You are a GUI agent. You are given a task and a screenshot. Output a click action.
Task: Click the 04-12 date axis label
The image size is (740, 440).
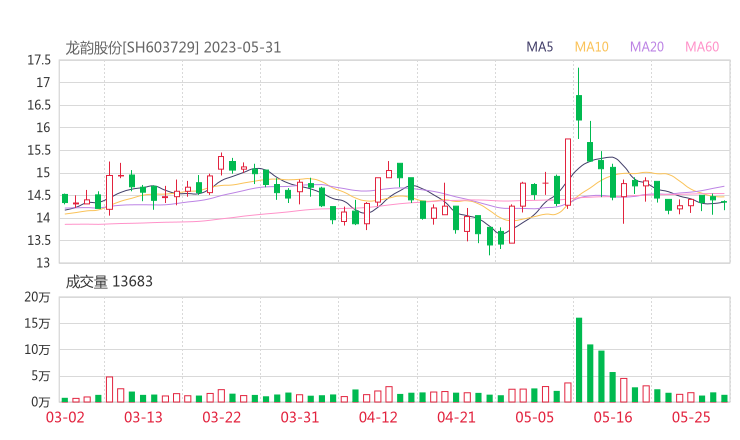point(378,417)
